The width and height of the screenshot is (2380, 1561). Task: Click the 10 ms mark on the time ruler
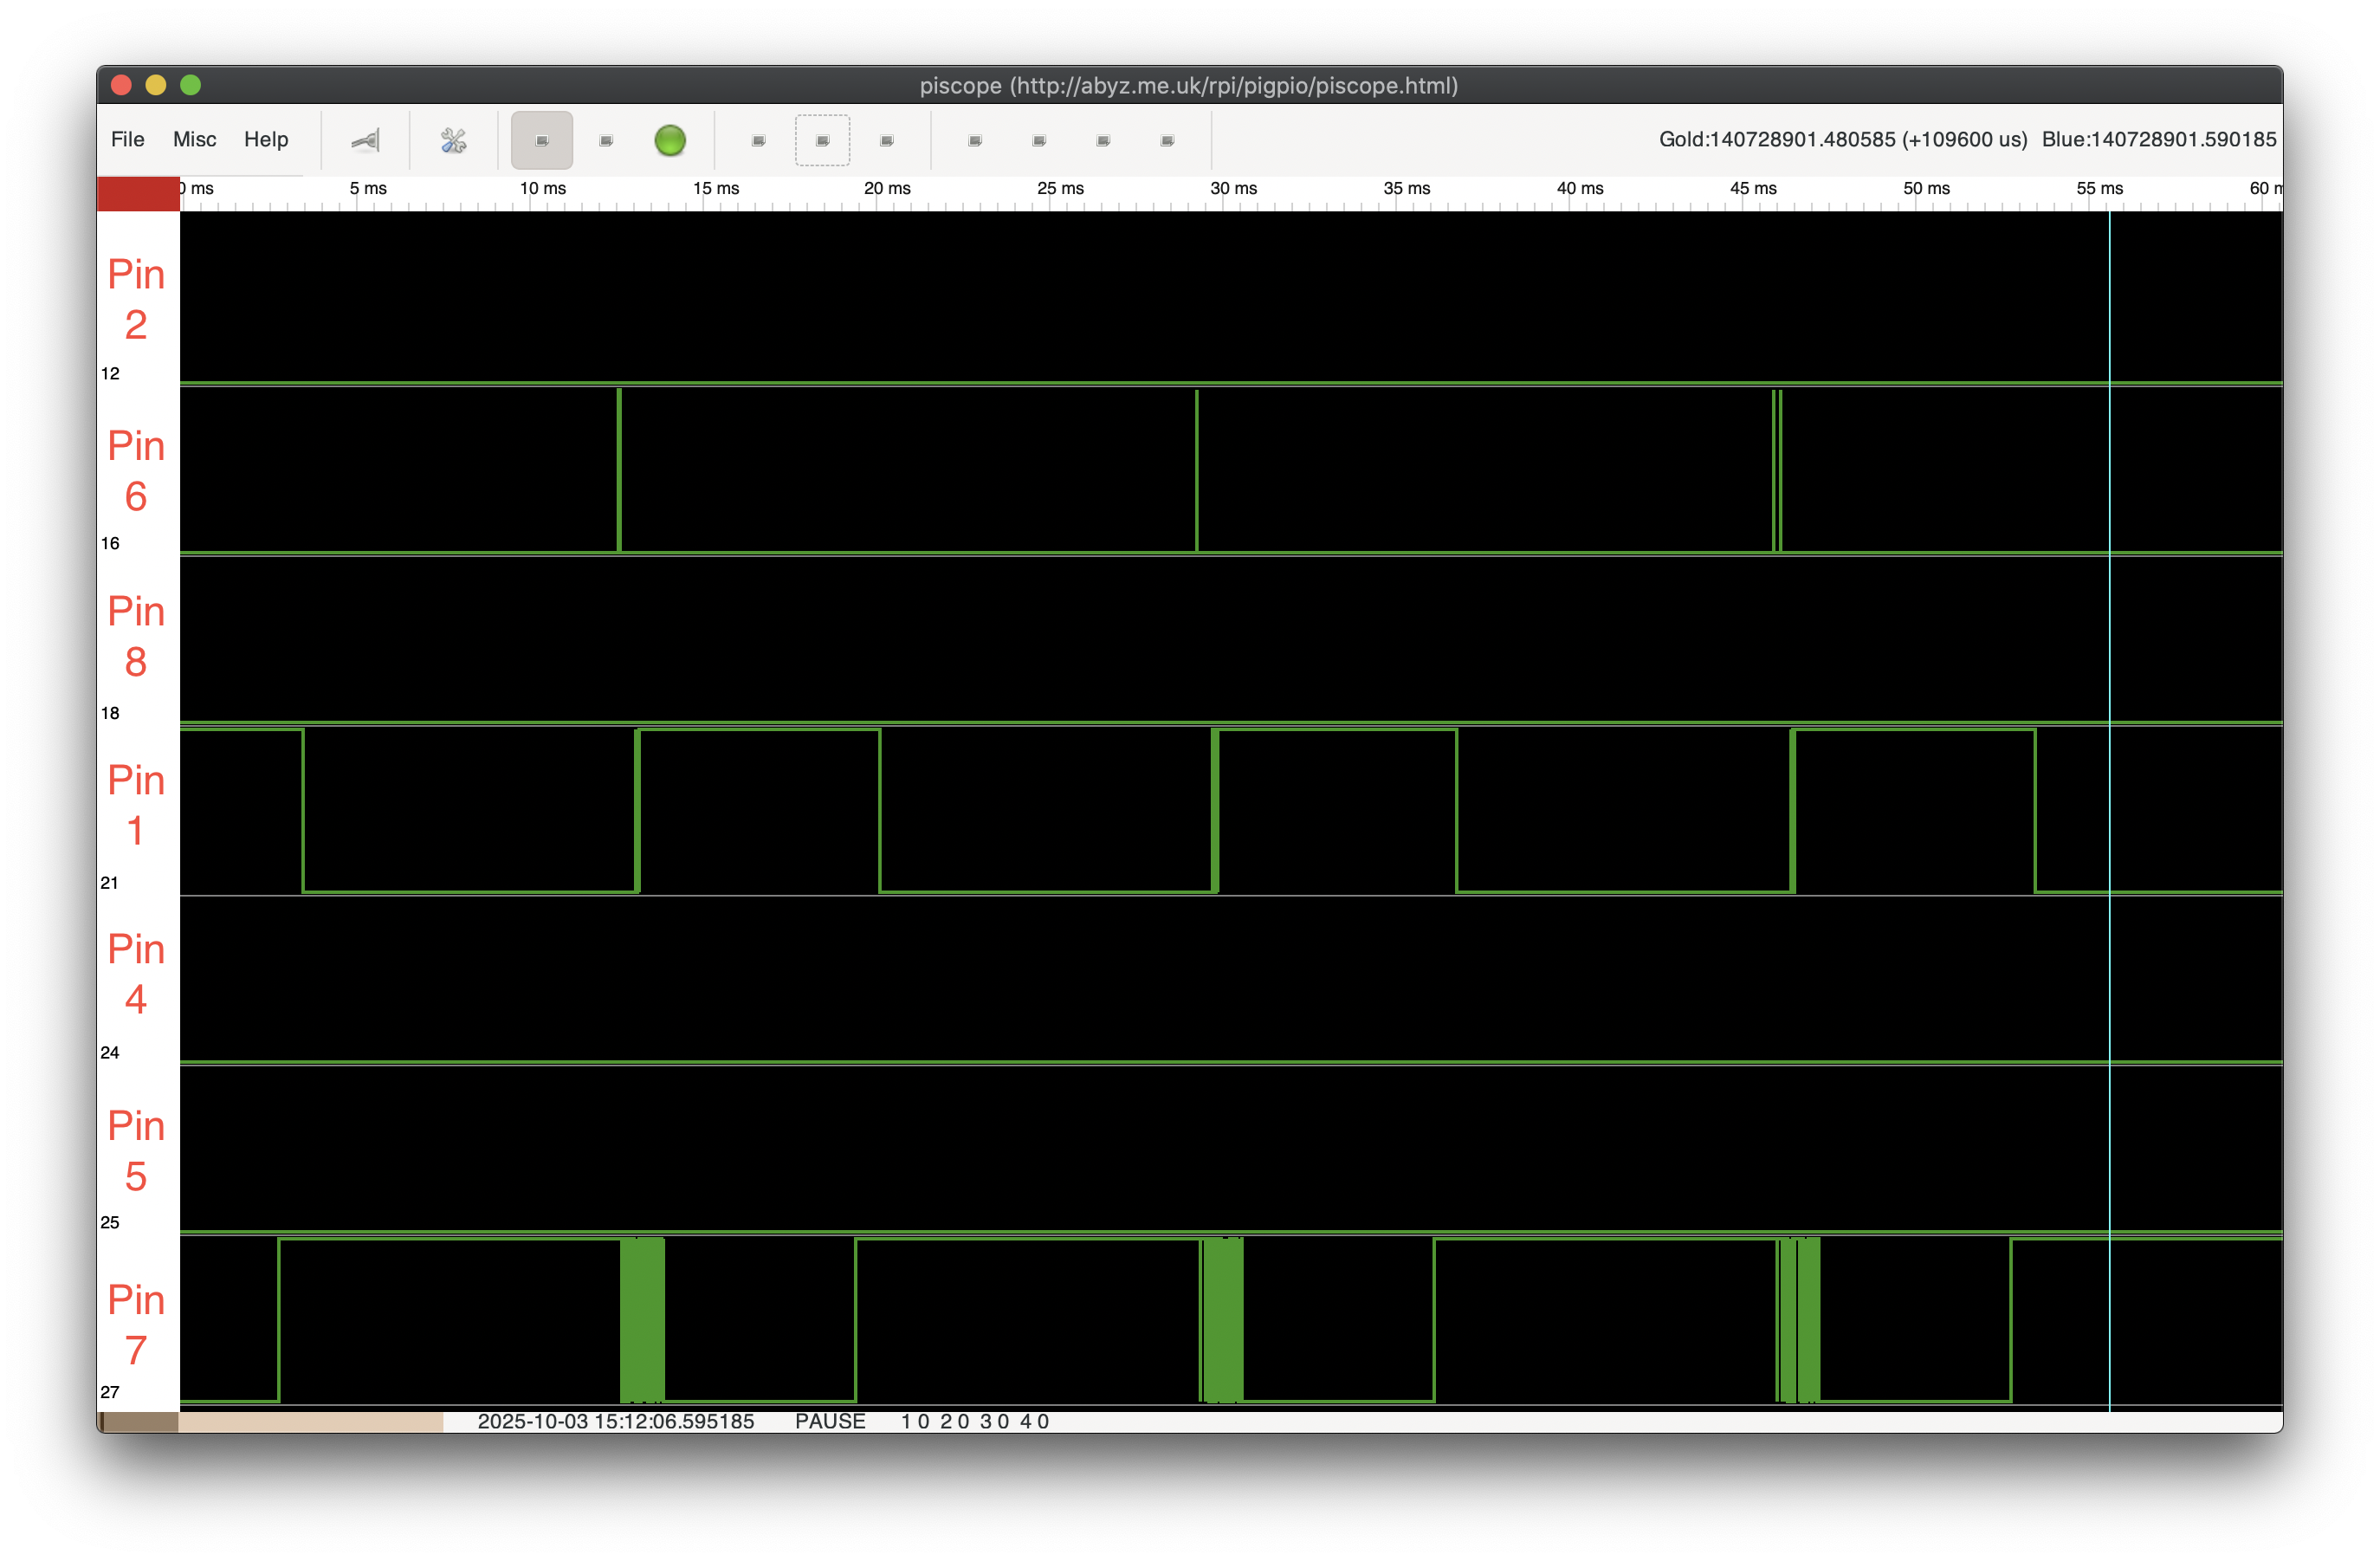542,188
